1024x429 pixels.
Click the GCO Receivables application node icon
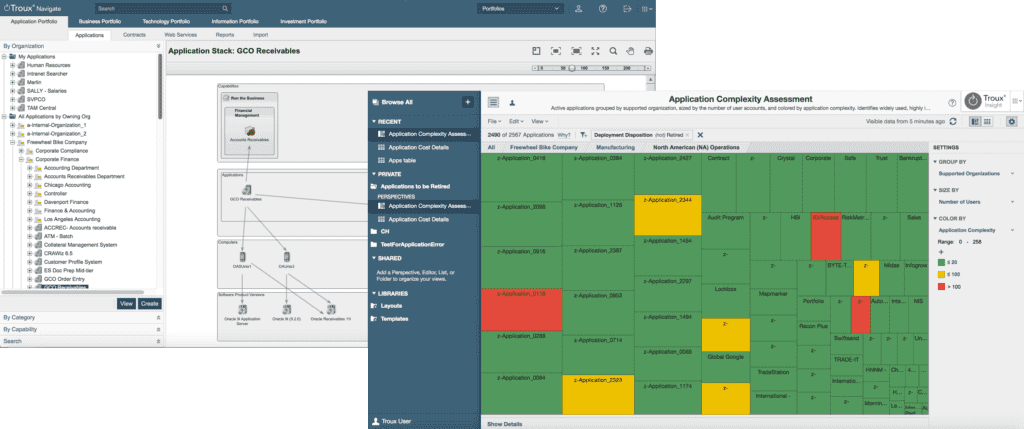(x=246, y=190)
